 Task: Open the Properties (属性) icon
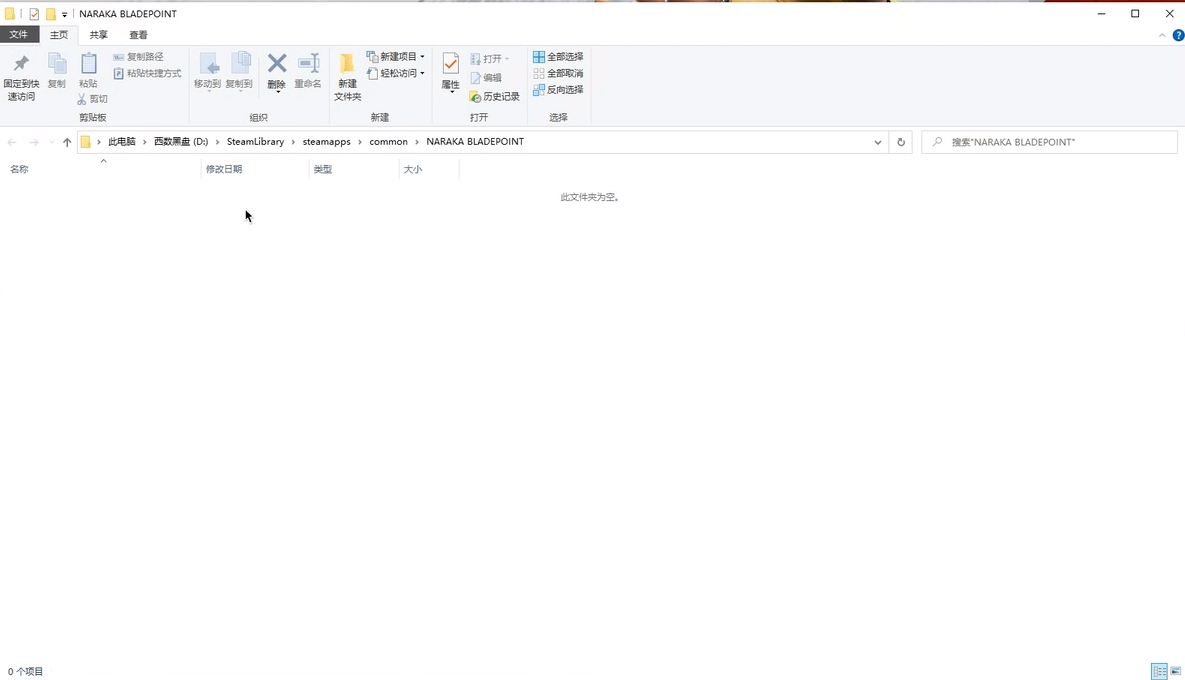point(450,71)
